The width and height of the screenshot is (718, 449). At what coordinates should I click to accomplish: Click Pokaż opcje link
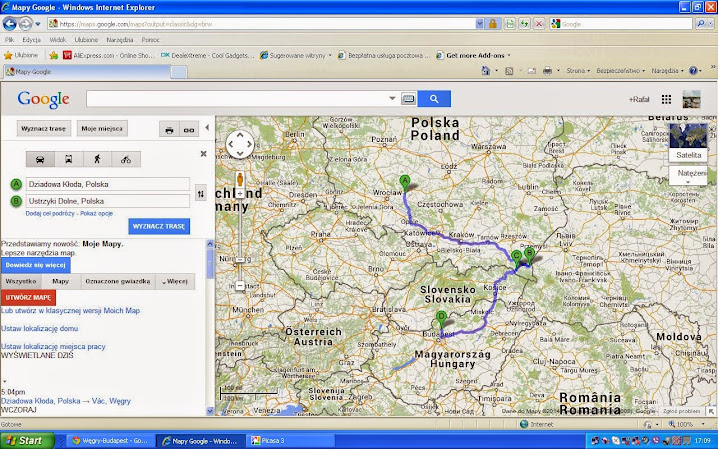coord(96,213)
